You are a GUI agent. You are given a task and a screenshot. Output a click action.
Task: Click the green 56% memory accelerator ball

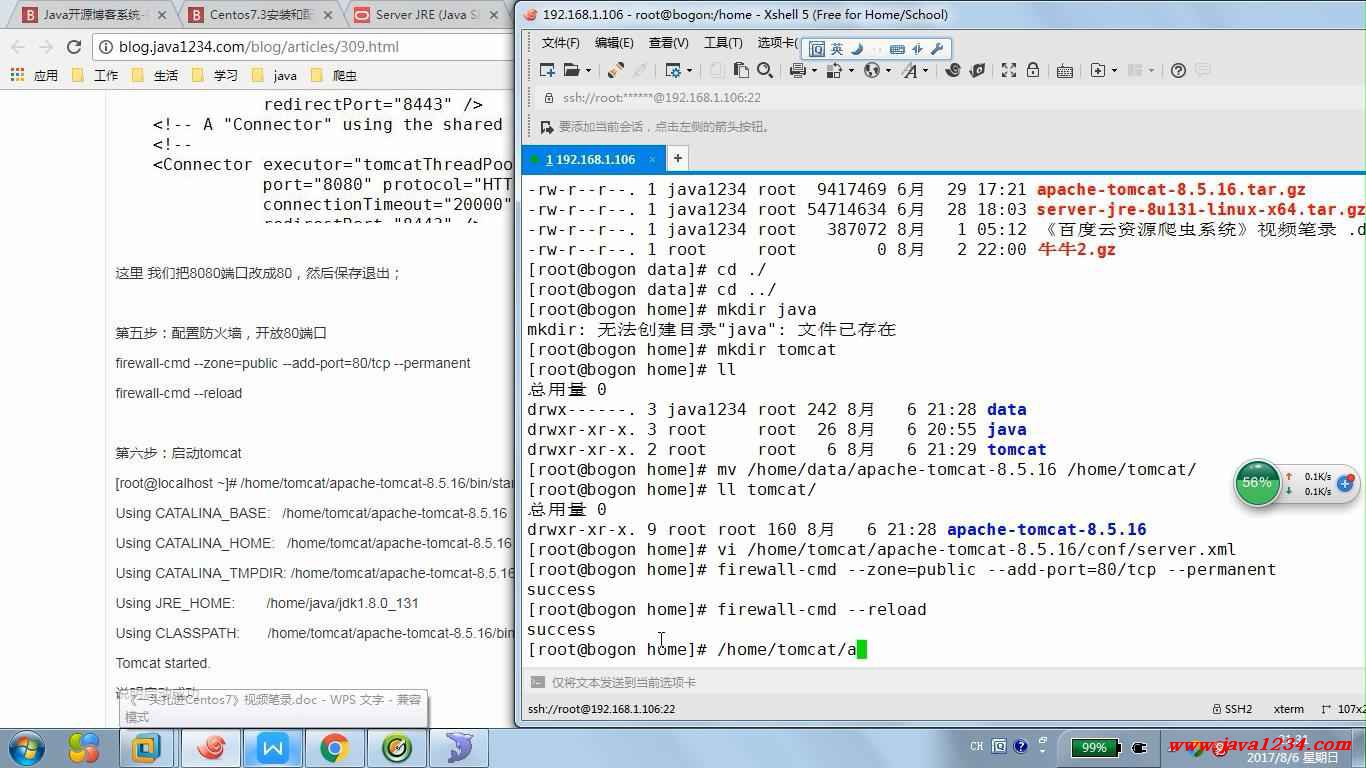pos(1257,483)
